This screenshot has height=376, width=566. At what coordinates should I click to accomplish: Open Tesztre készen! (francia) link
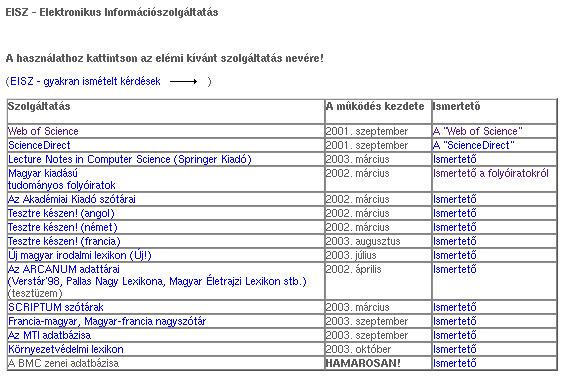(64, 241)
